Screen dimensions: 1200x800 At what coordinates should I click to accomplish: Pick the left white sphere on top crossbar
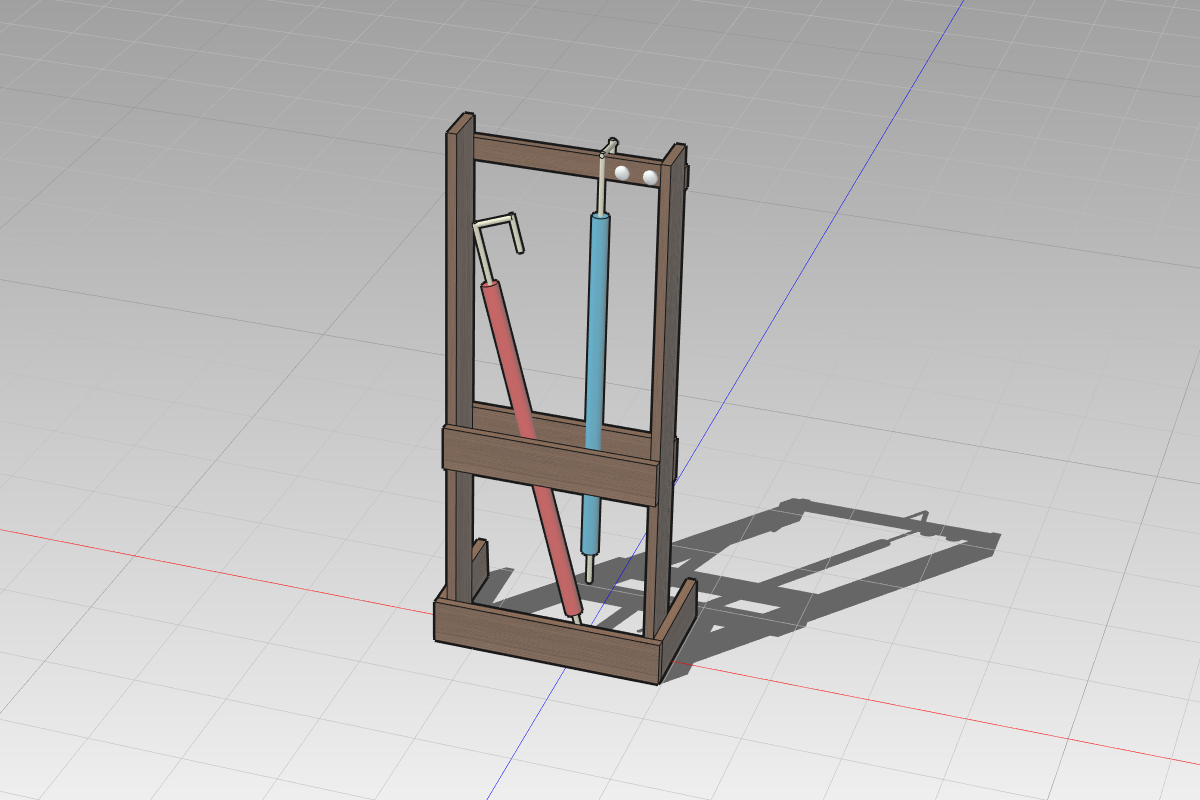pyautogui.click(x=622, y=173)
